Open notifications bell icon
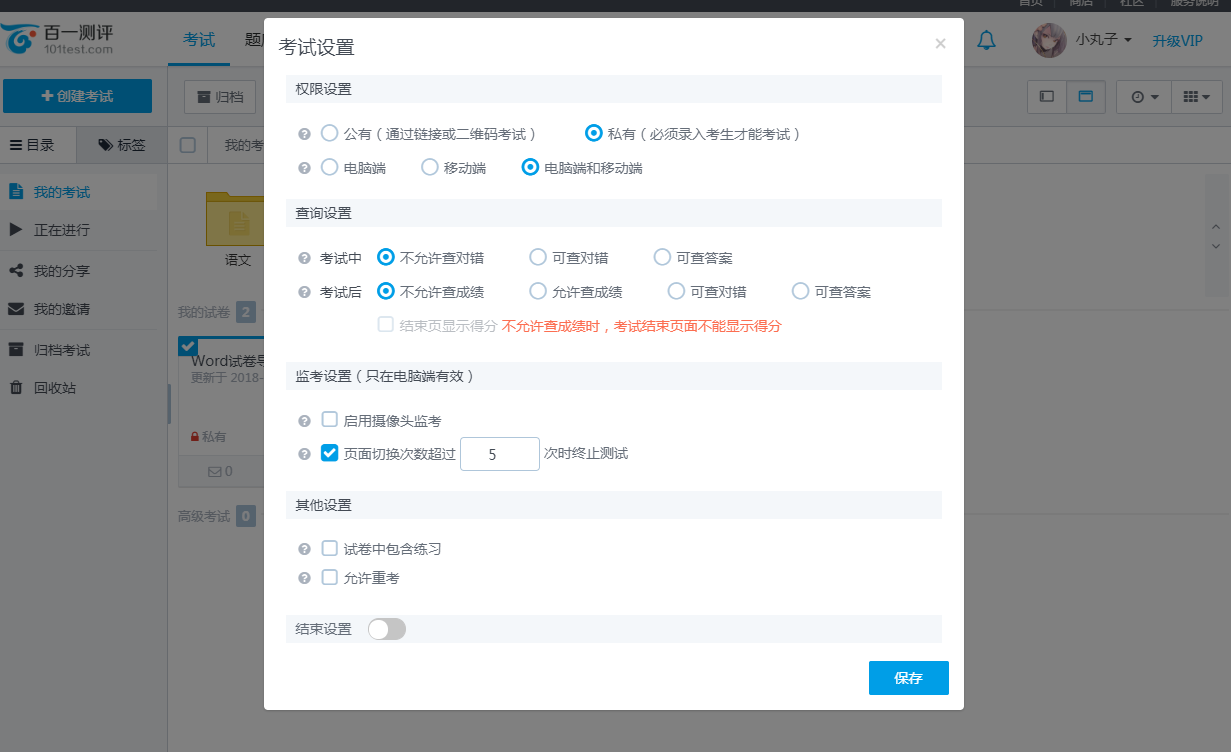1231x752 pixels. coord(986,40)
